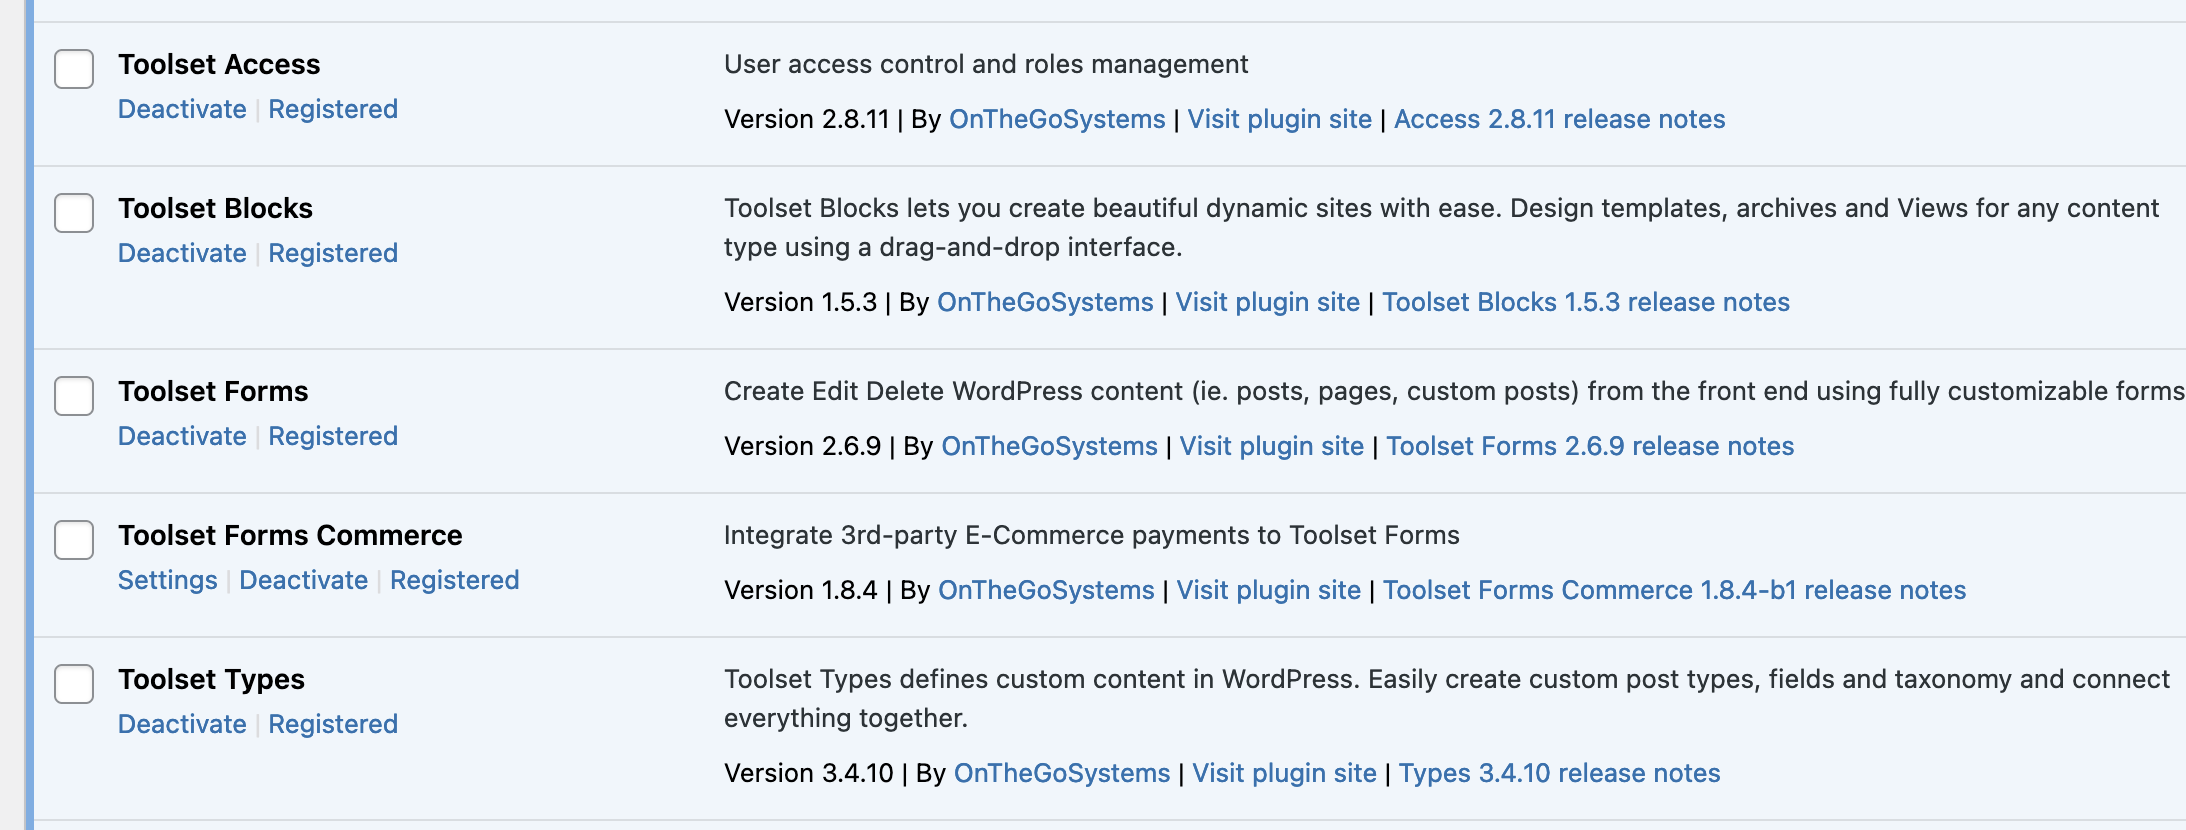This screenshot has width=2186, height=830.
Task: Open Registered link under Toolset Forms Commerce
Action: (455, 580)
